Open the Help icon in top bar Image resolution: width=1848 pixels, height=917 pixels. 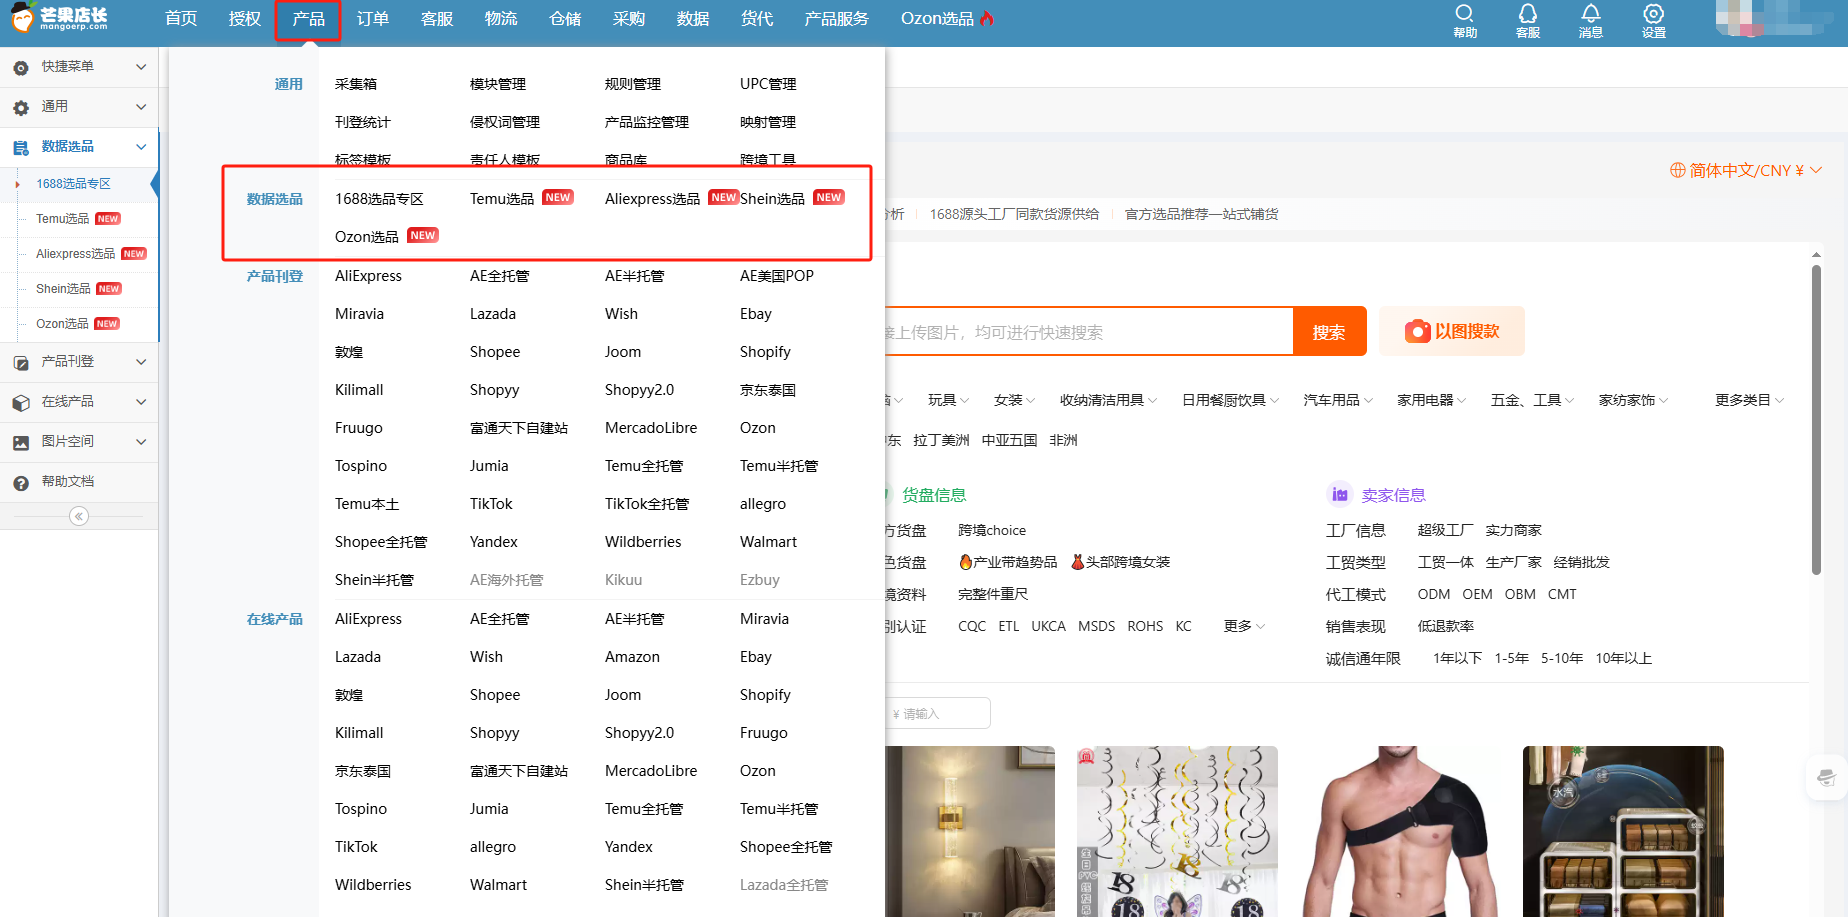(x=1465, y=20)
